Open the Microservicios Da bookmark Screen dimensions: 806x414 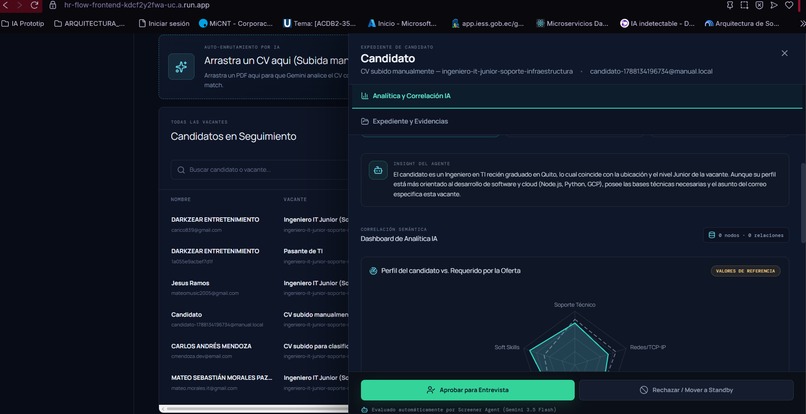[572, 24]
